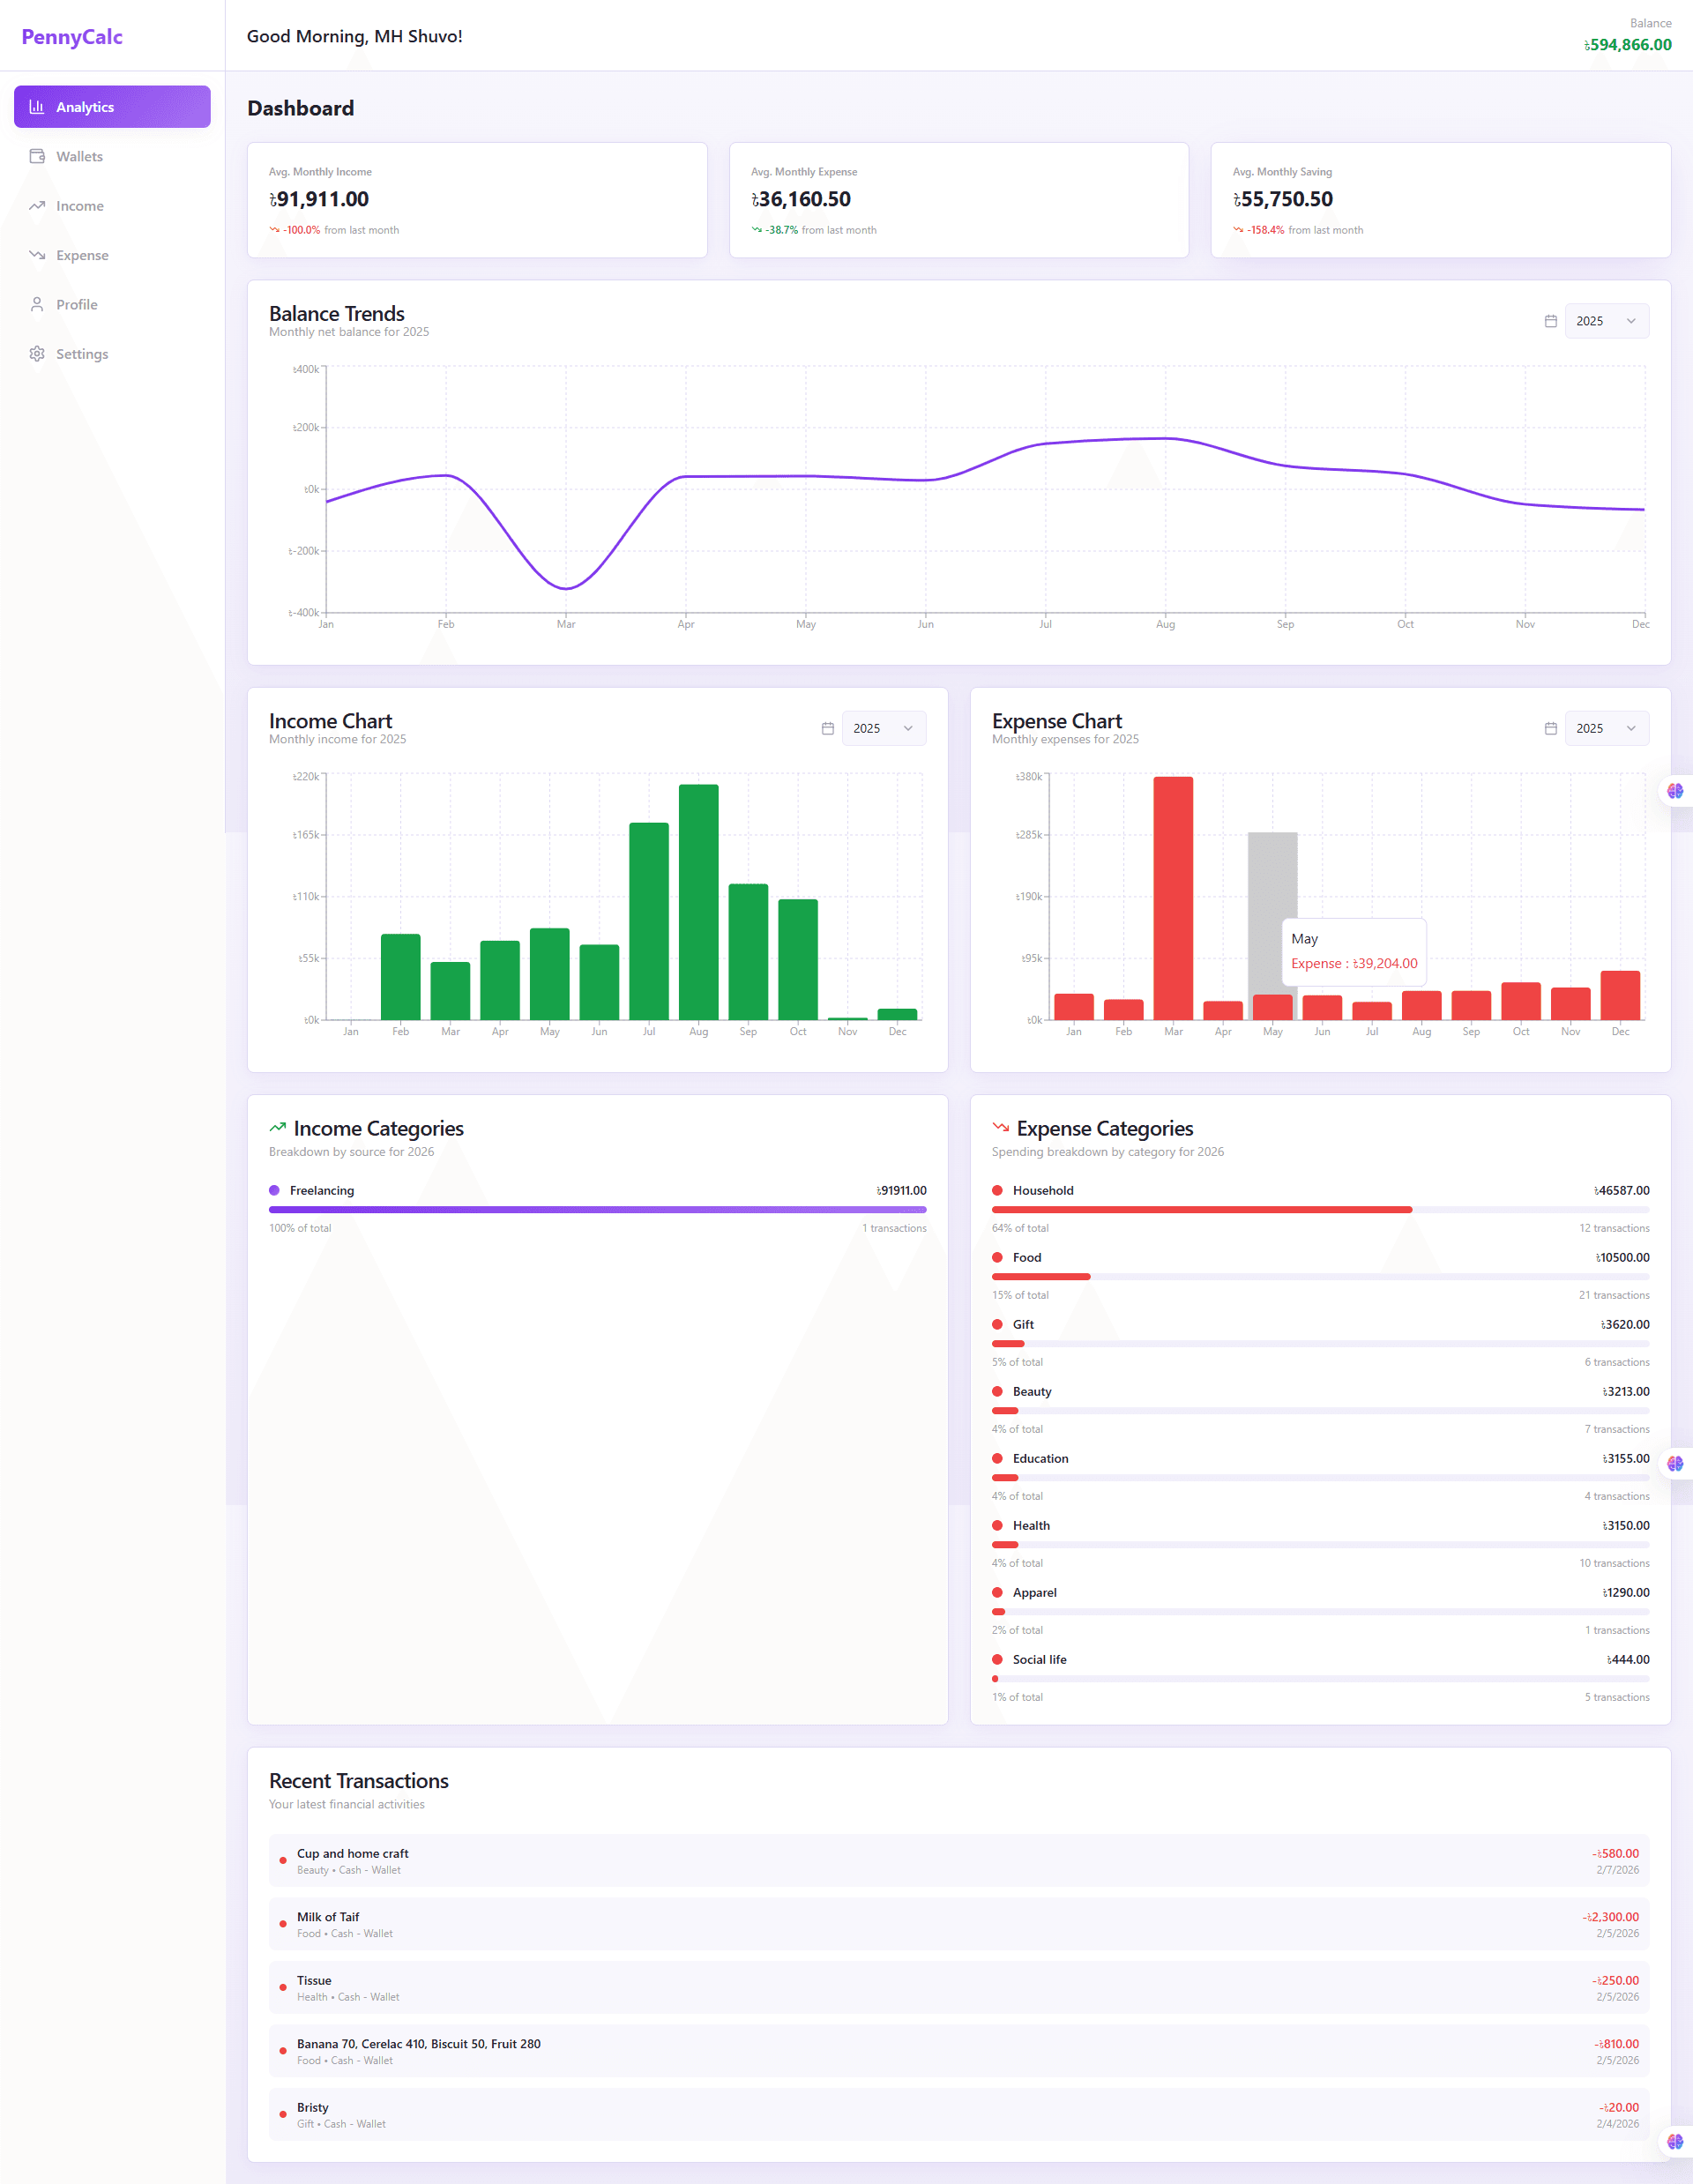Click the calendar icon on the Expense Chart
This screenshot has height=2184, width=1693.
1550,728
